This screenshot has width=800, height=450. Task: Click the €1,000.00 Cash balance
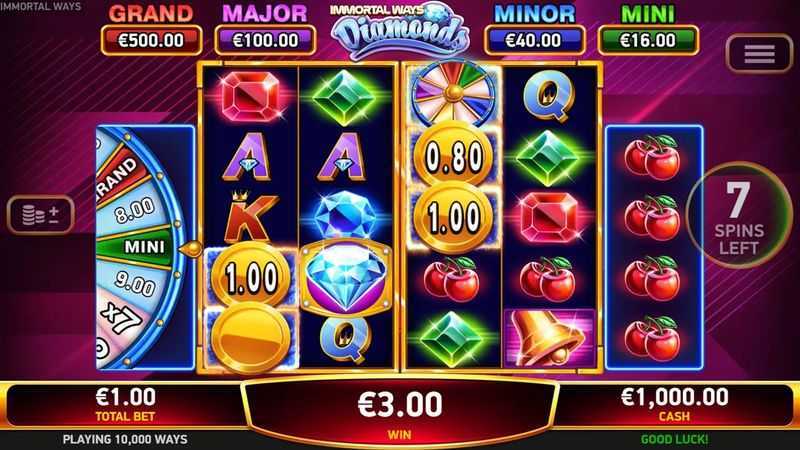674,405
